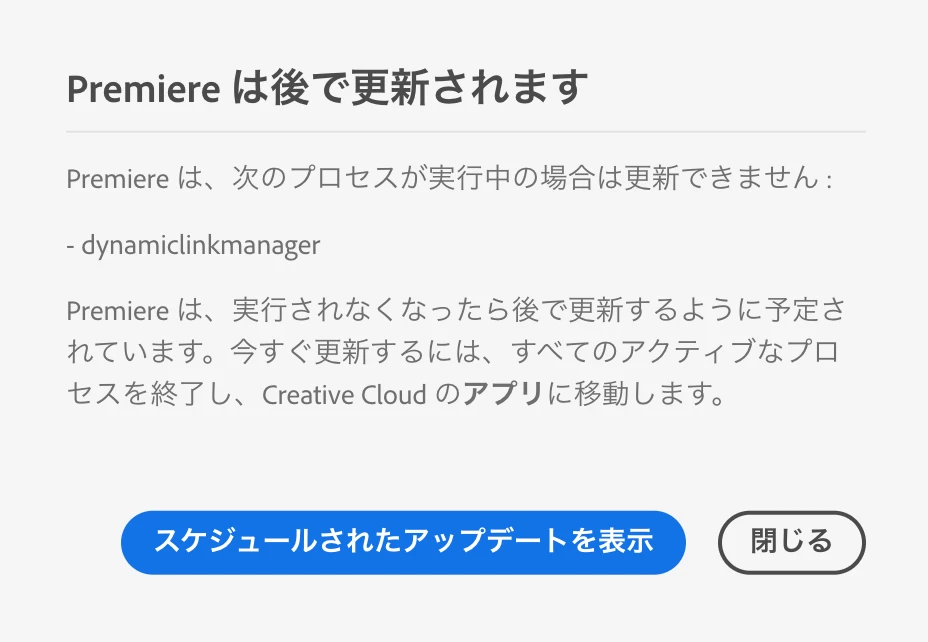
Task: Click Premiere at start of first body line
Action: [118, 179]
